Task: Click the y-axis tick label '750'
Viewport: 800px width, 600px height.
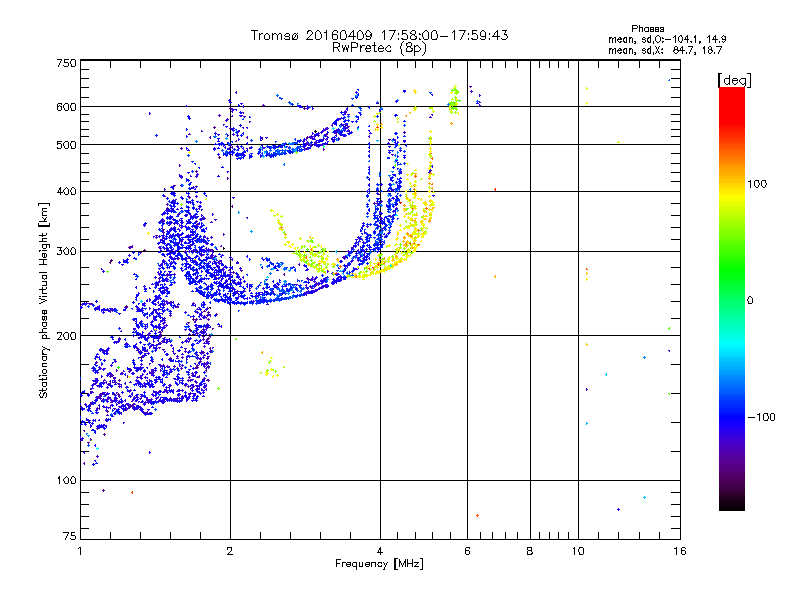Action: [66, 63]
